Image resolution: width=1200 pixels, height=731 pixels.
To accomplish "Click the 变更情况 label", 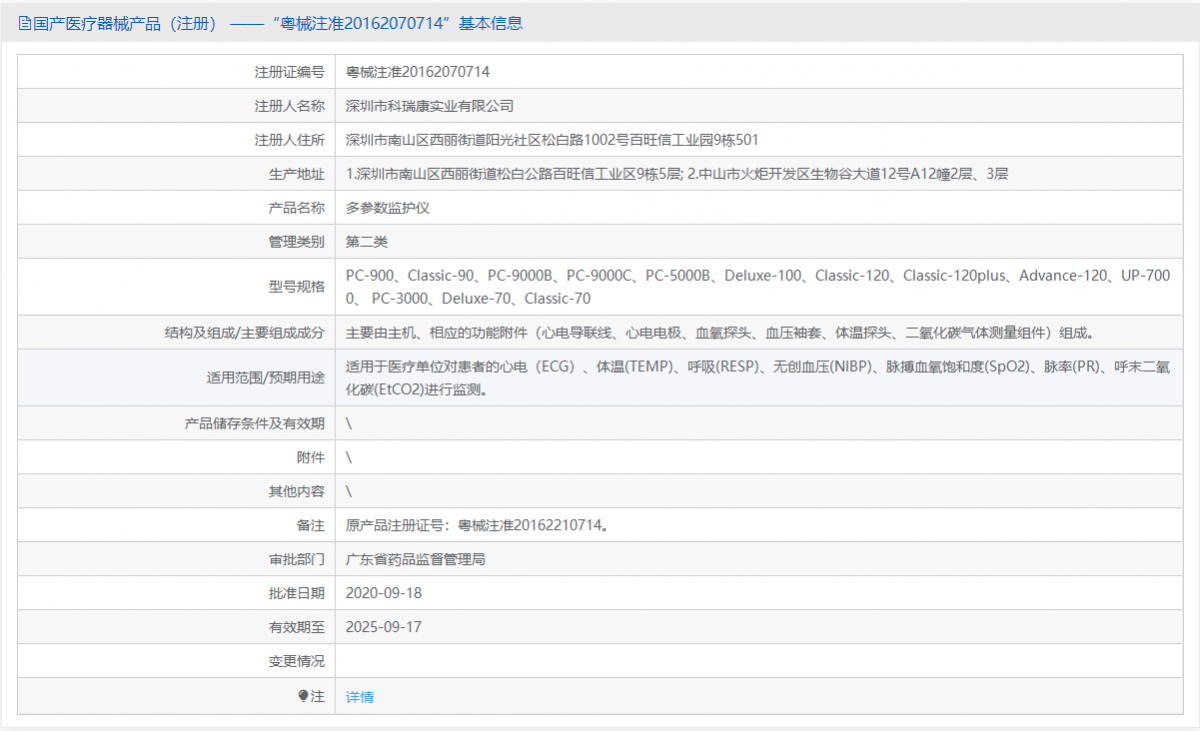I will [x=297, y=661].
